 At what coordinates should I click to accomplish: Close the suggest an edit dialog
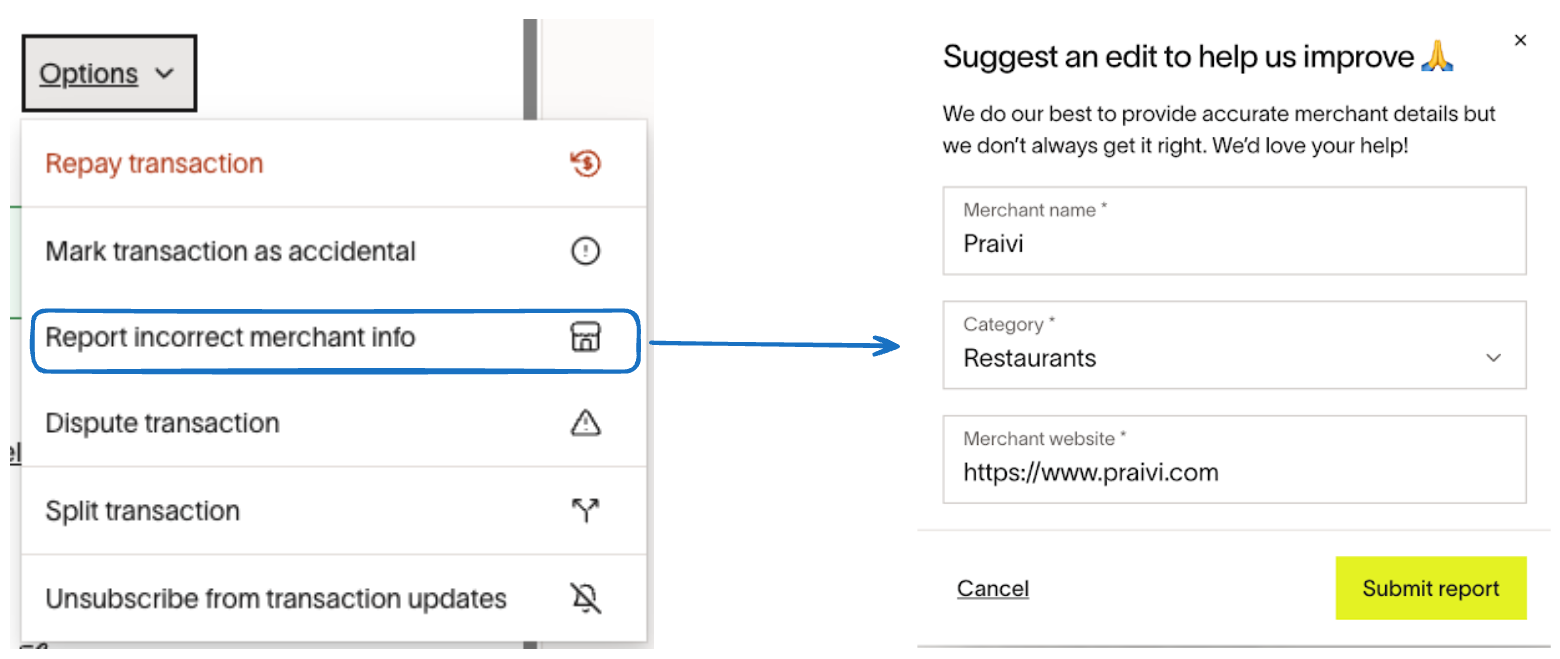(1520, 41)
